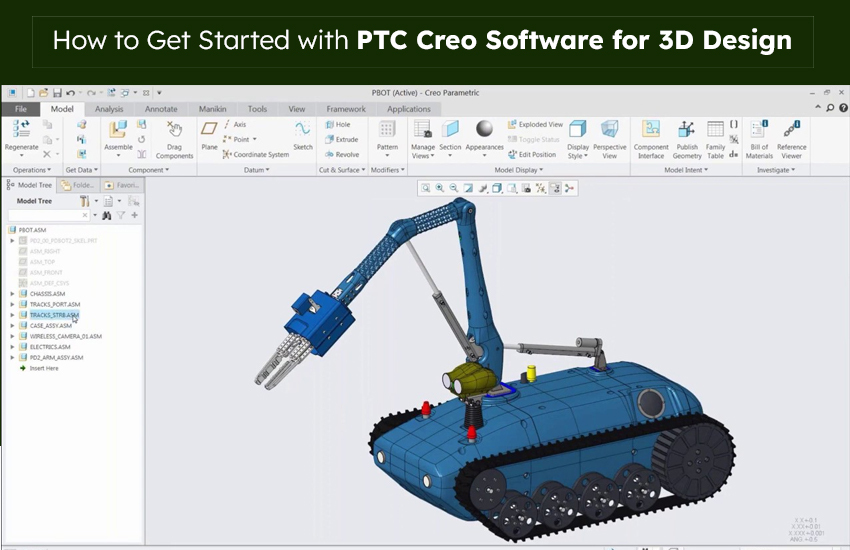Open the View ribbon tab

click(297, 109)
